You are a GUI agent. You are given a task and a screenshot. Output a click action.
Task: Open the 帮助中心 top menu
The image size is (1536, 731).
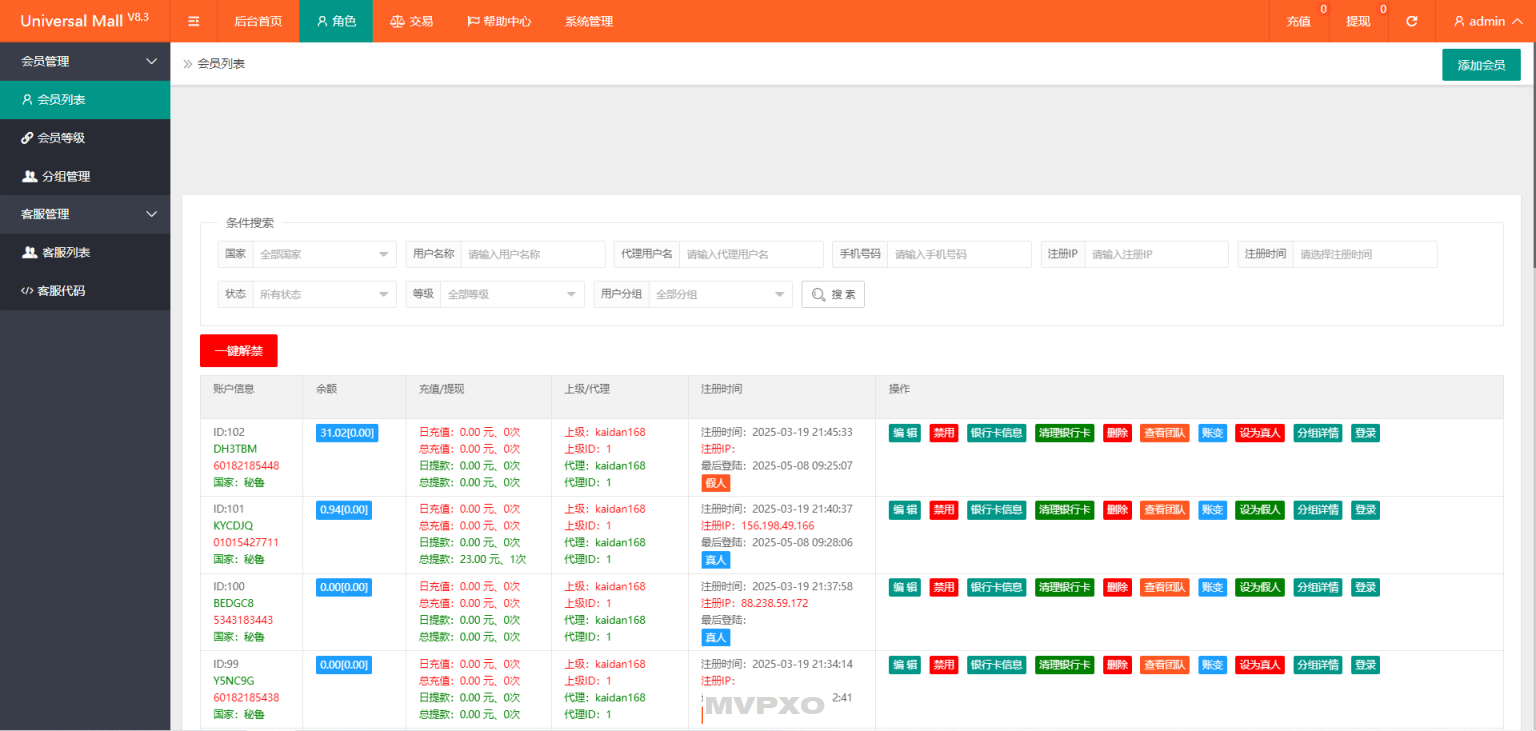pos(499,21)
